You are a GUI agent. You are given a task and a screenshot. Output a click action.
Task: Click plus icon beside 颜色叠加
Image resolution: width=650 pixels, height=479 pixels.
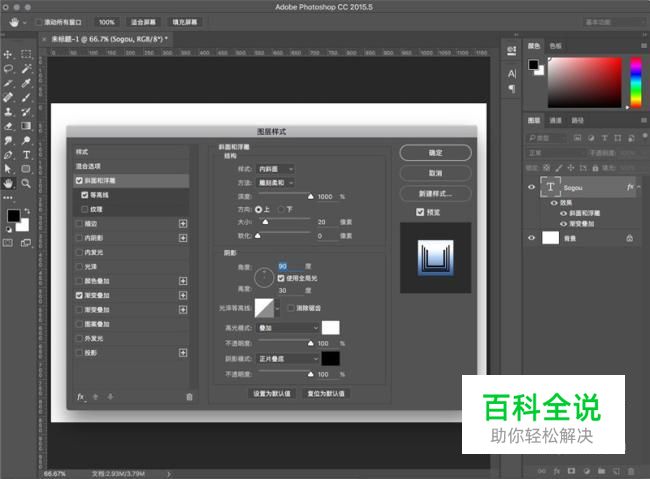tap(183, 281)
